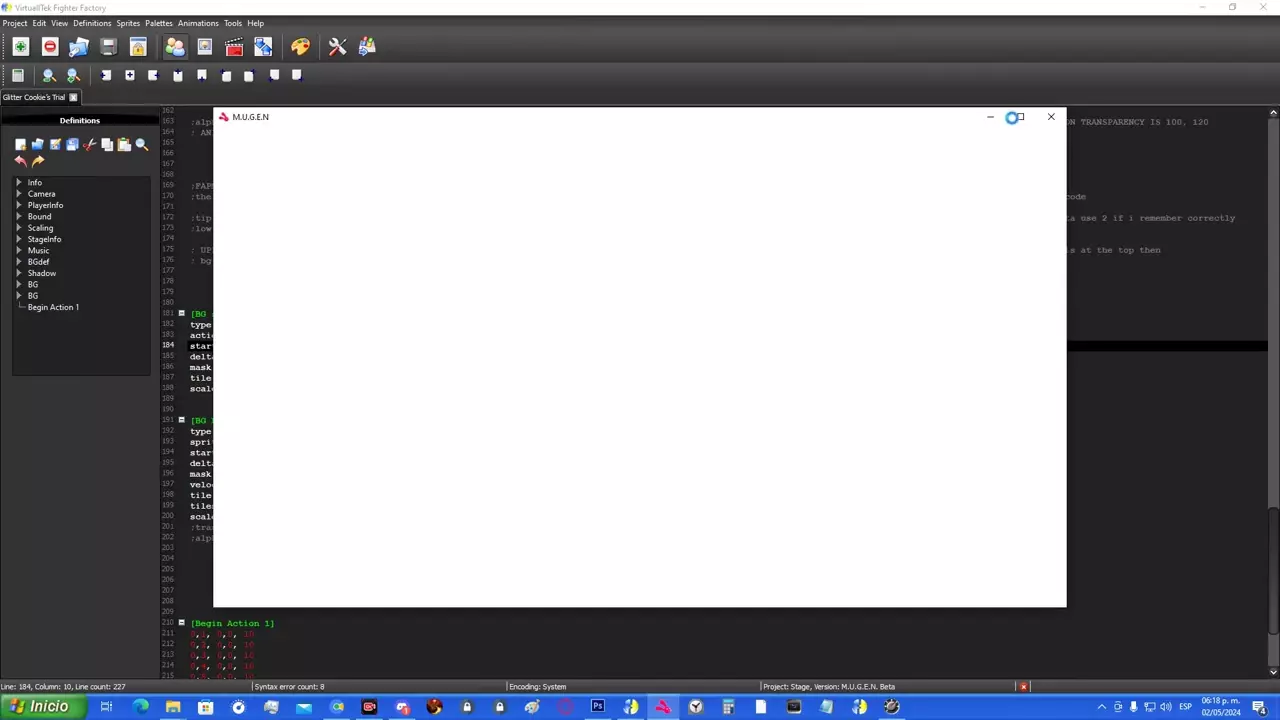Click the magnifier search icon in Definitions panel
The image size is (1280, 720).
coord(142,145)
